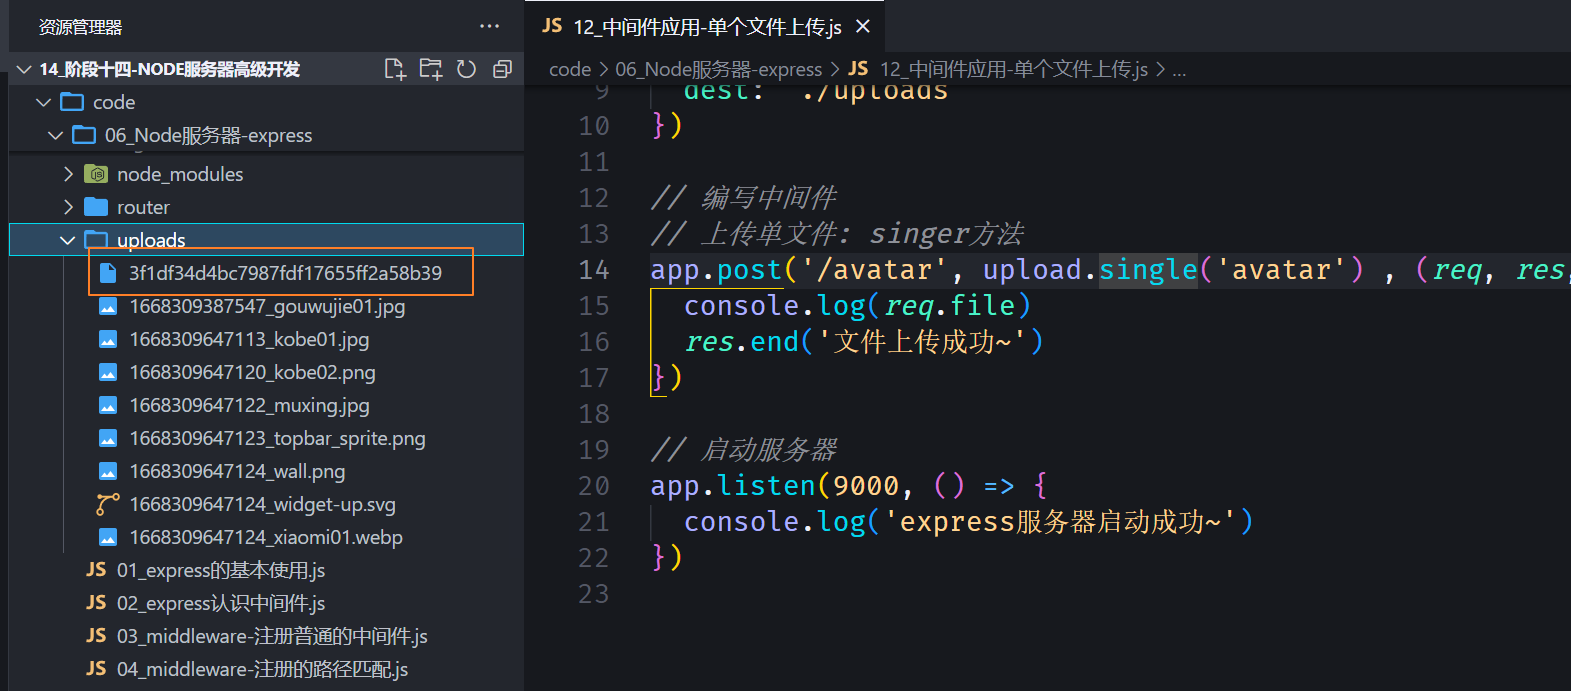
Task: Click line number 20 in the gutter
Action: (594, 486)
